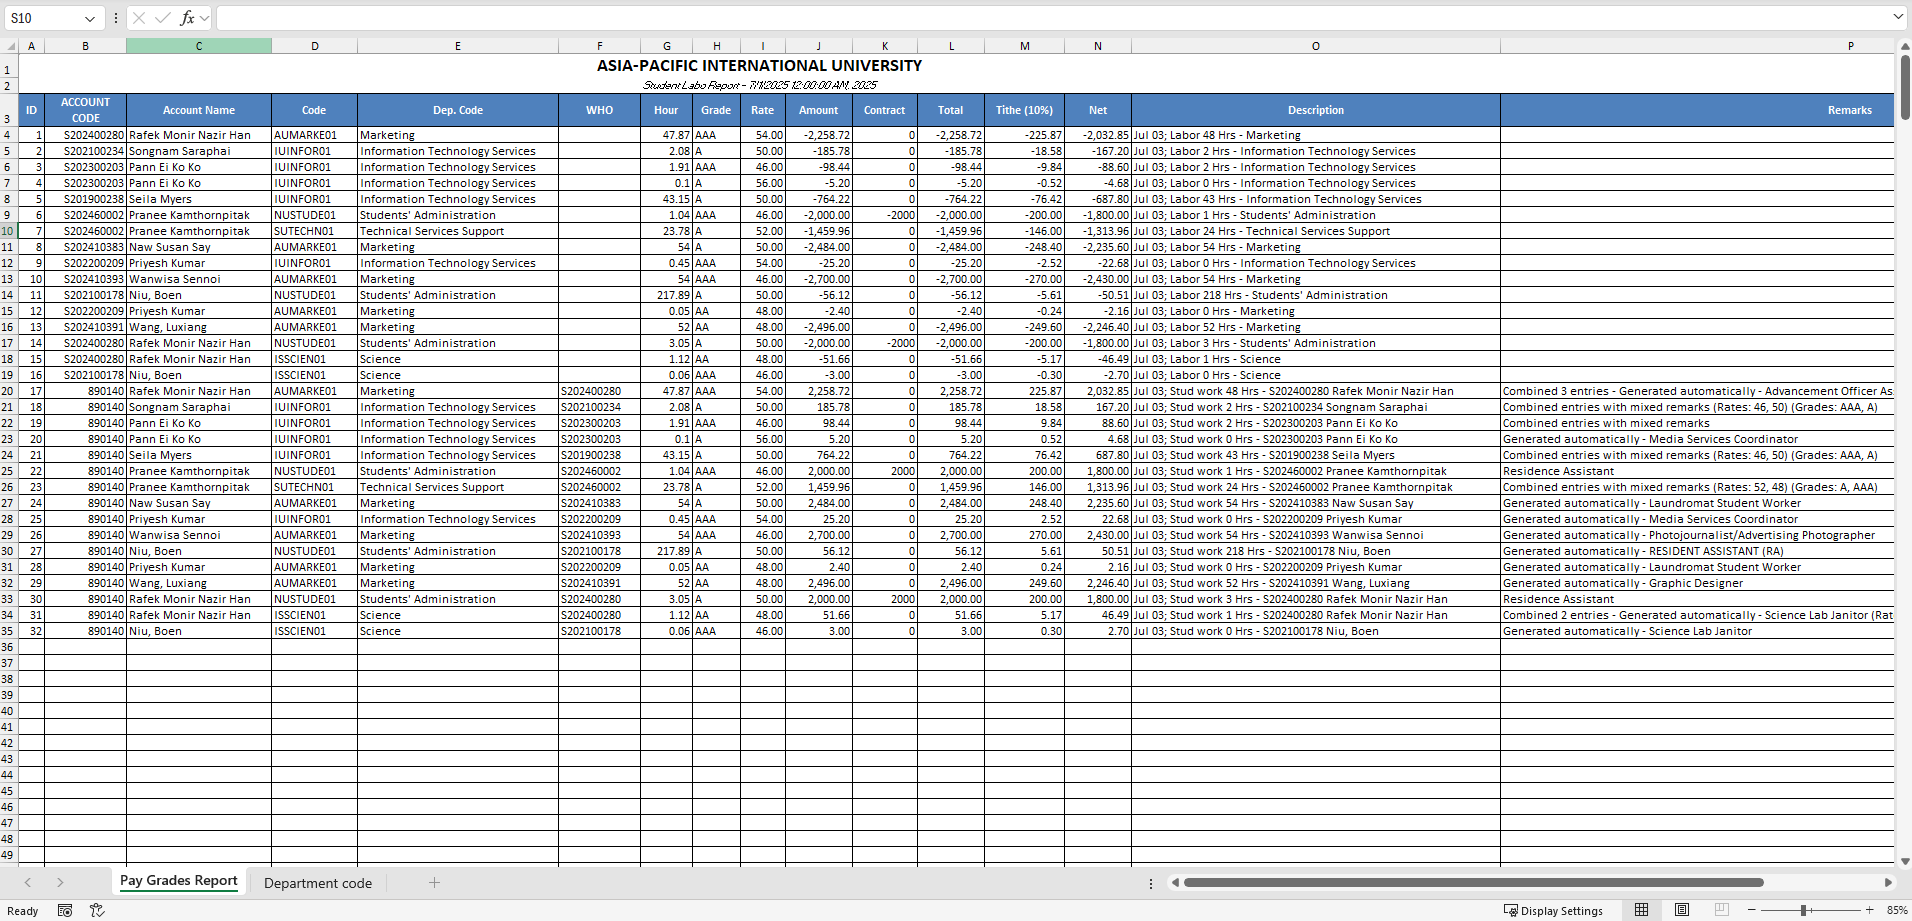Viewport: 1912px width, 921px height.
Task: Open Display Settings in the status bar
Action: (x=1554, y=911)
